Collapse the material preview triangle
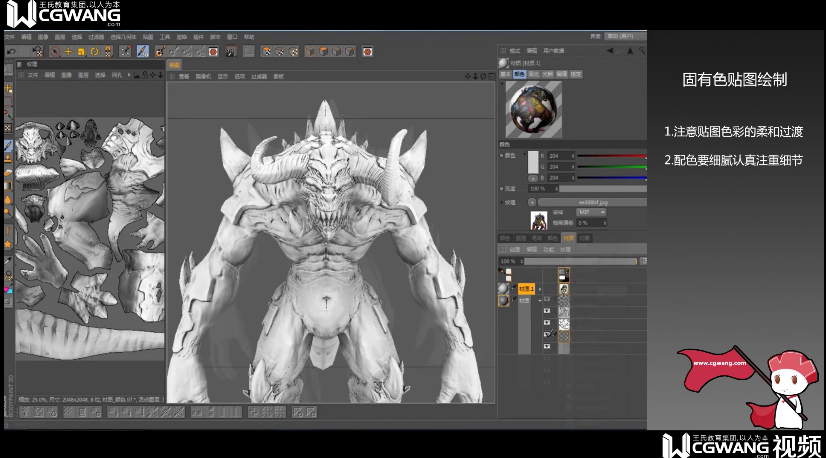826x458 pixels. (x=501, y=83)
